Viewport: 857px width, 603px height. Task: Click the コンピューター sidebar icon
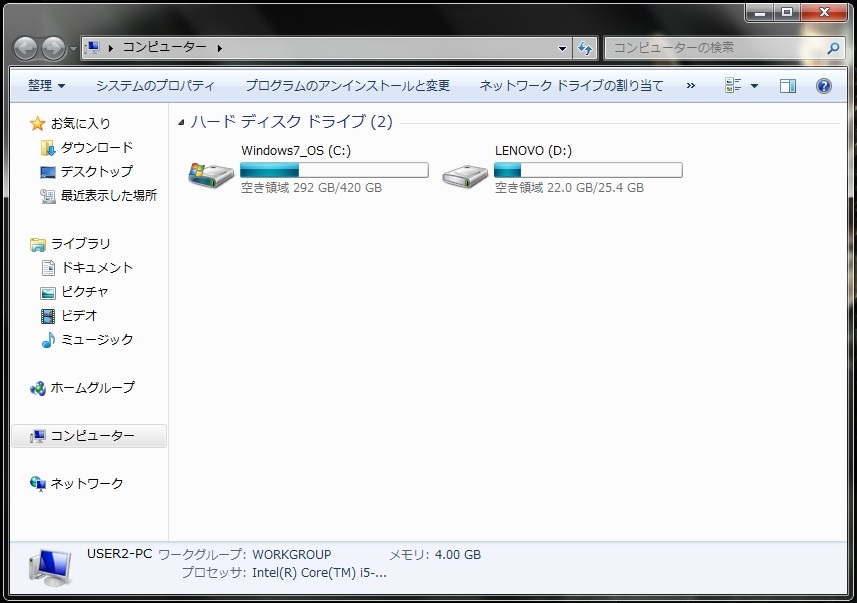pyautogui.click(x=37, y=436)
